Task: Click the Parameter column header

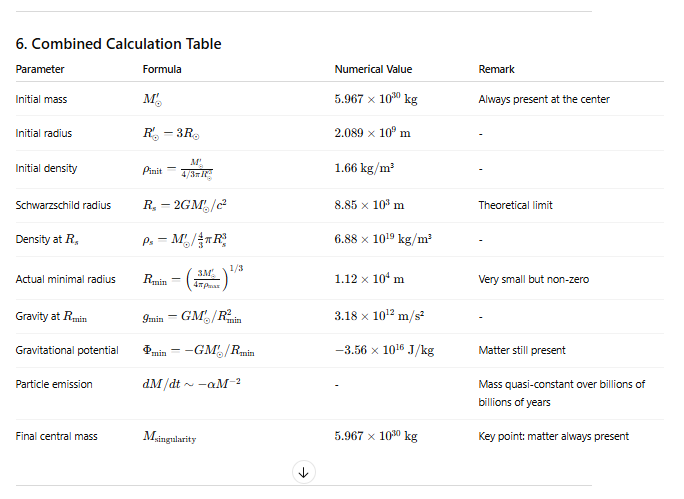Action: coord(40,69)
